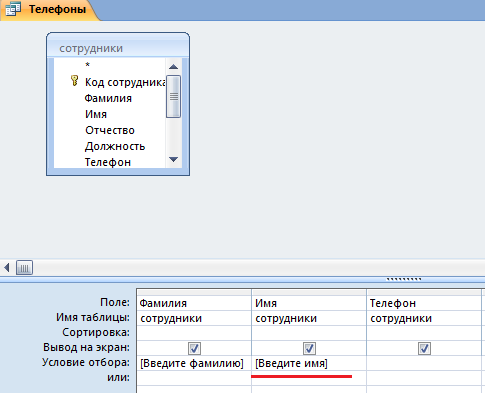Select Телефон in the сотрудники field list

click(108, 162)
